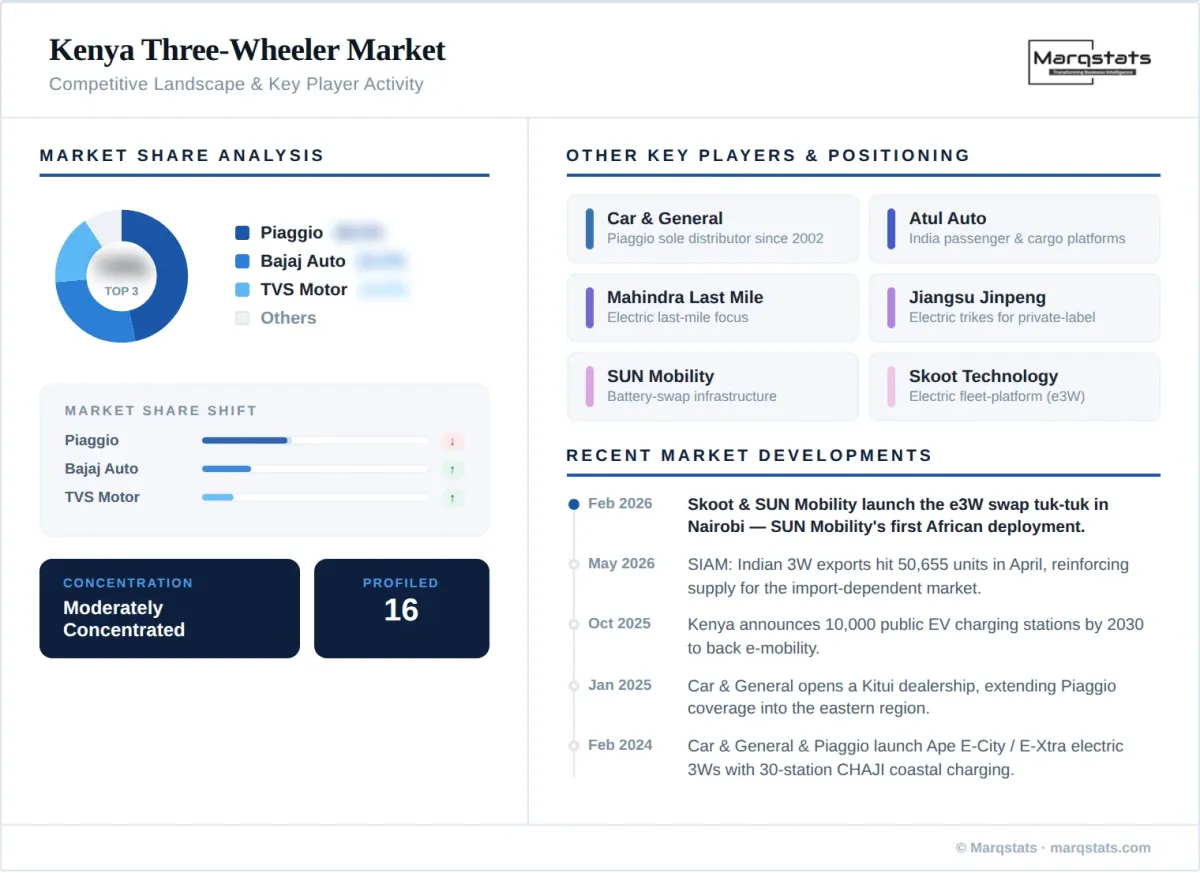Open the Jiangsu Jinpeng card
Image resolution: width=1200 pixels, height=873 pixels.
point(1014,307)
